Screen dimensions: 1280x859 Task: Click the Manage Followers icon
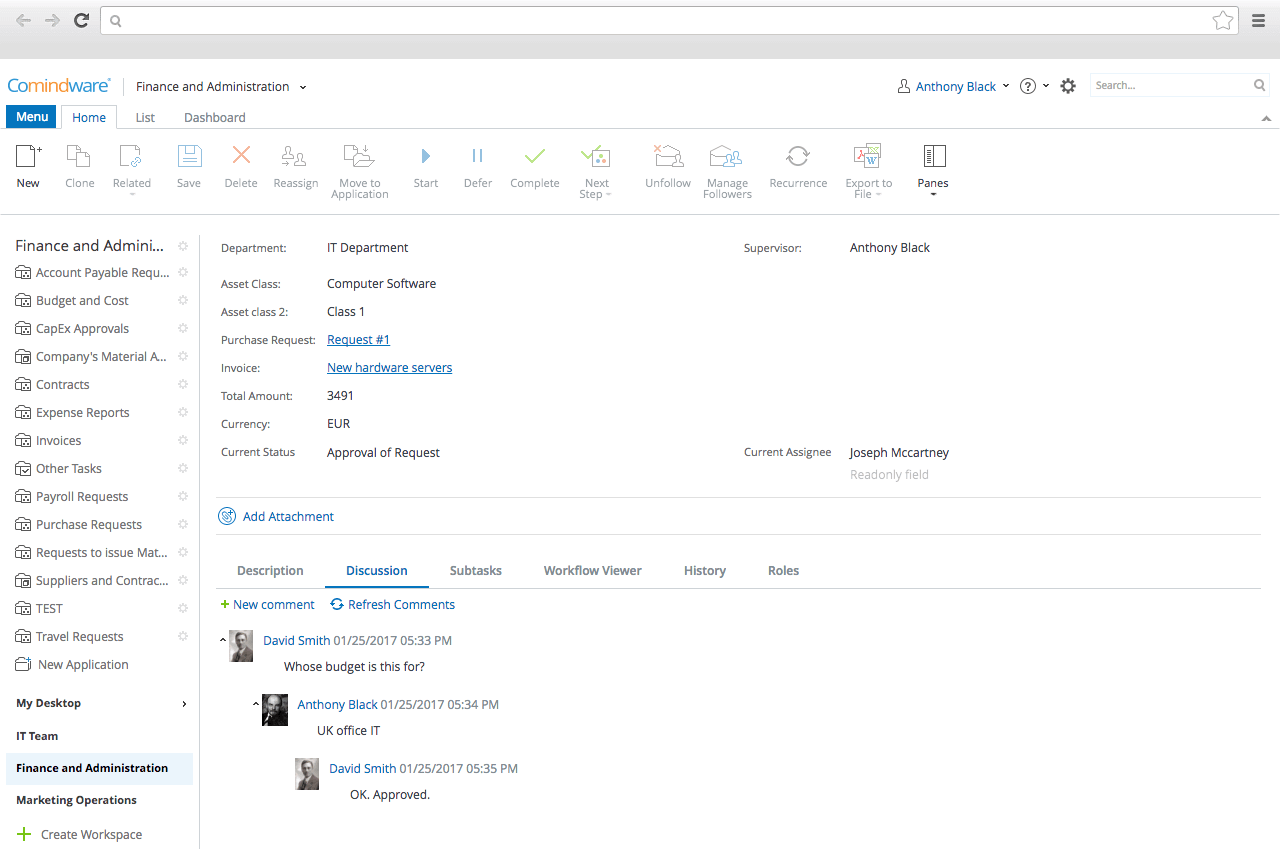(x=726, y=156)
